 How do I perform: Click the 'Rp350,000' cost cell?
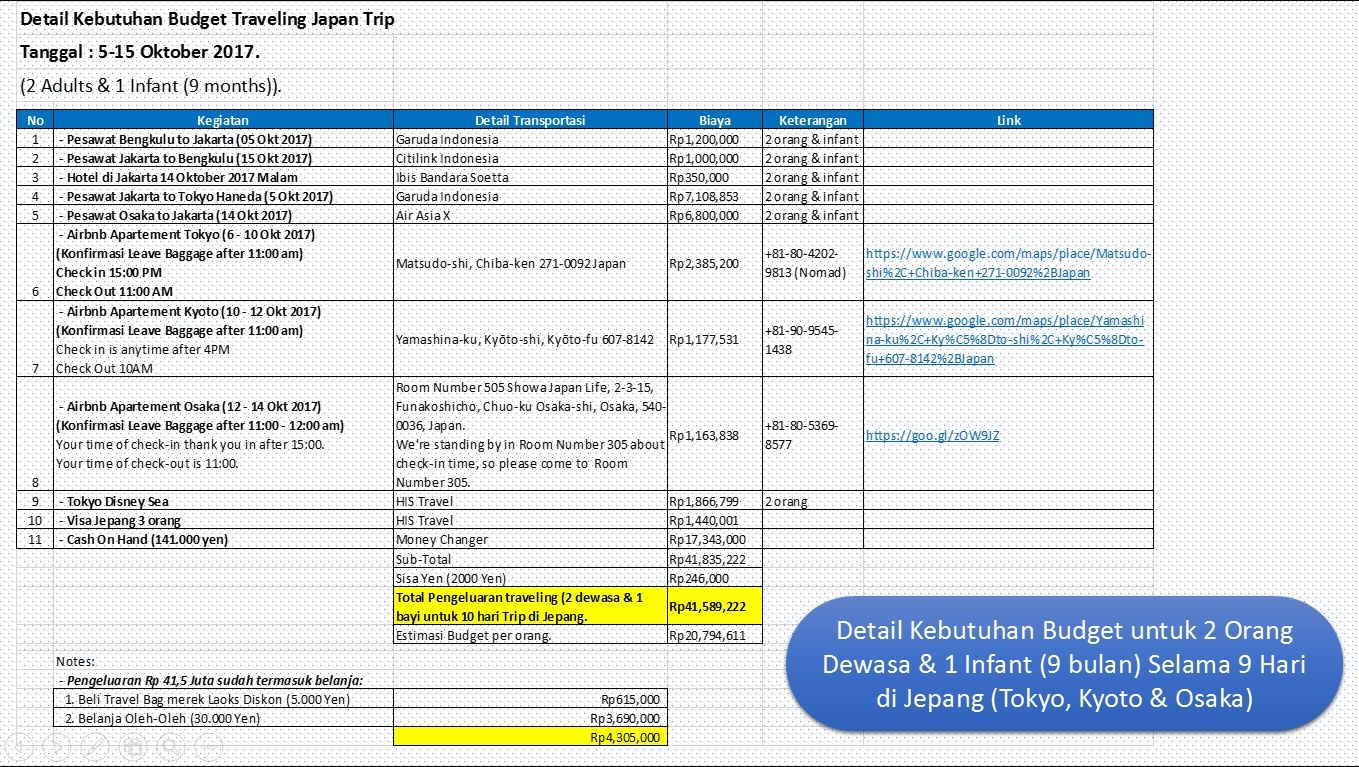tap(714, 177)
